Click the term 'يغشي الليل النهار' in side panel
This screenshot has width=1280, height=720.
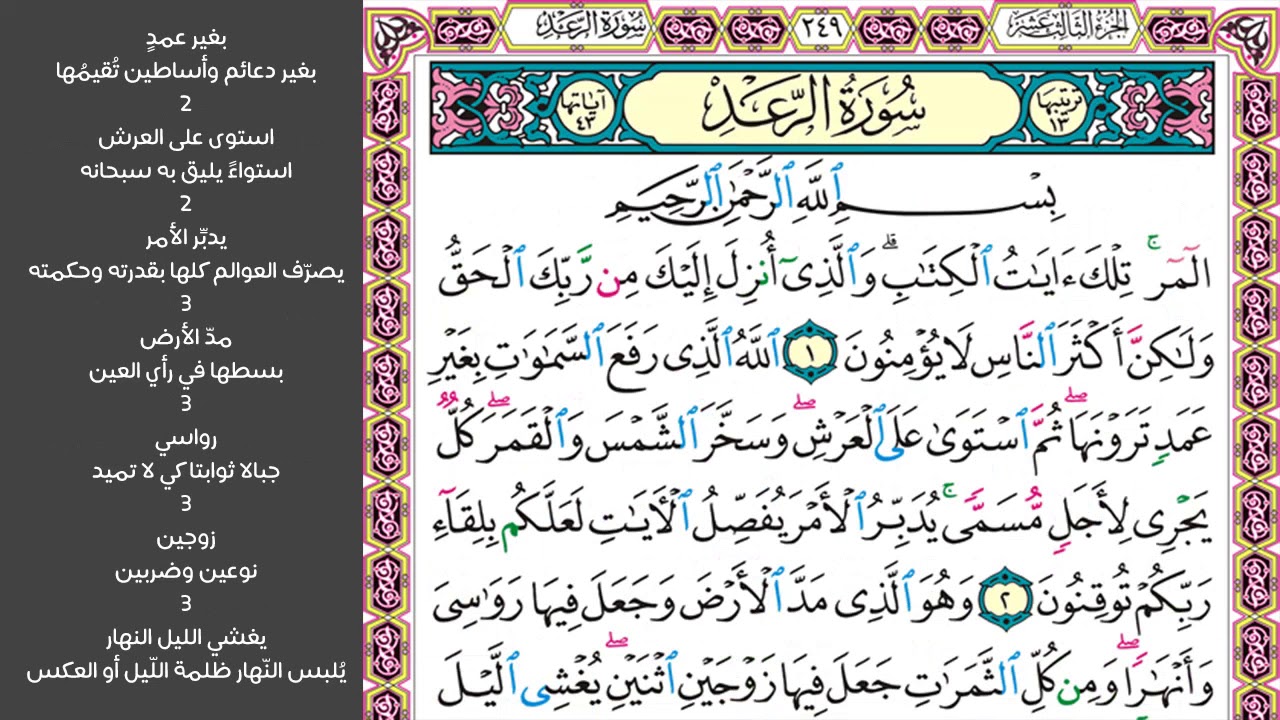186,638
